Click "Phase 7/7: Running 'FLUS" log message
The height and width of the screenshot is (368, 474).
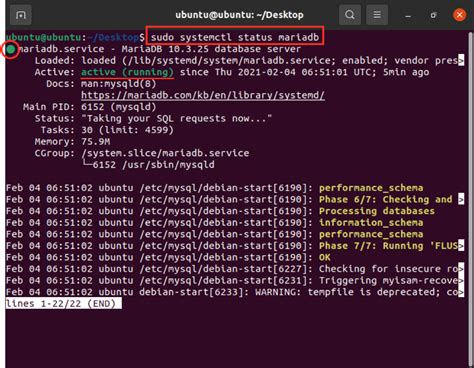[x=388, y=246]
